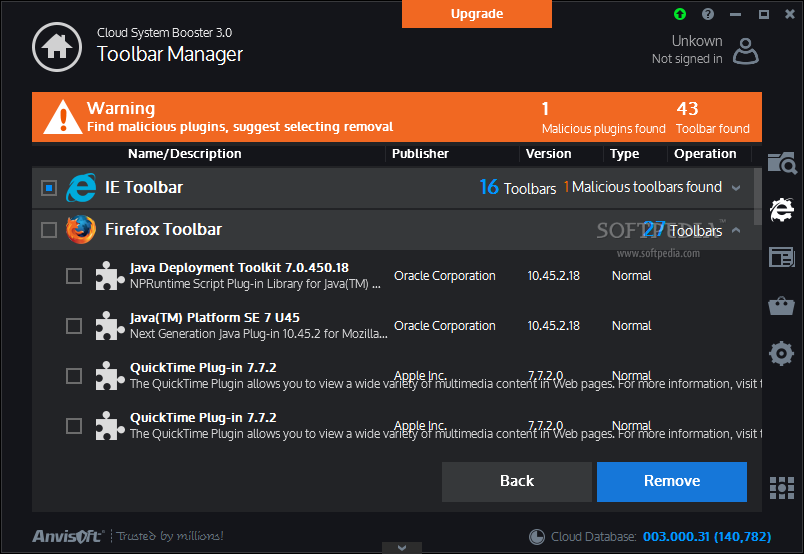Open the window layout sidebar icon
The height and width of the screenshot is (554, 804).
[782, 257]
